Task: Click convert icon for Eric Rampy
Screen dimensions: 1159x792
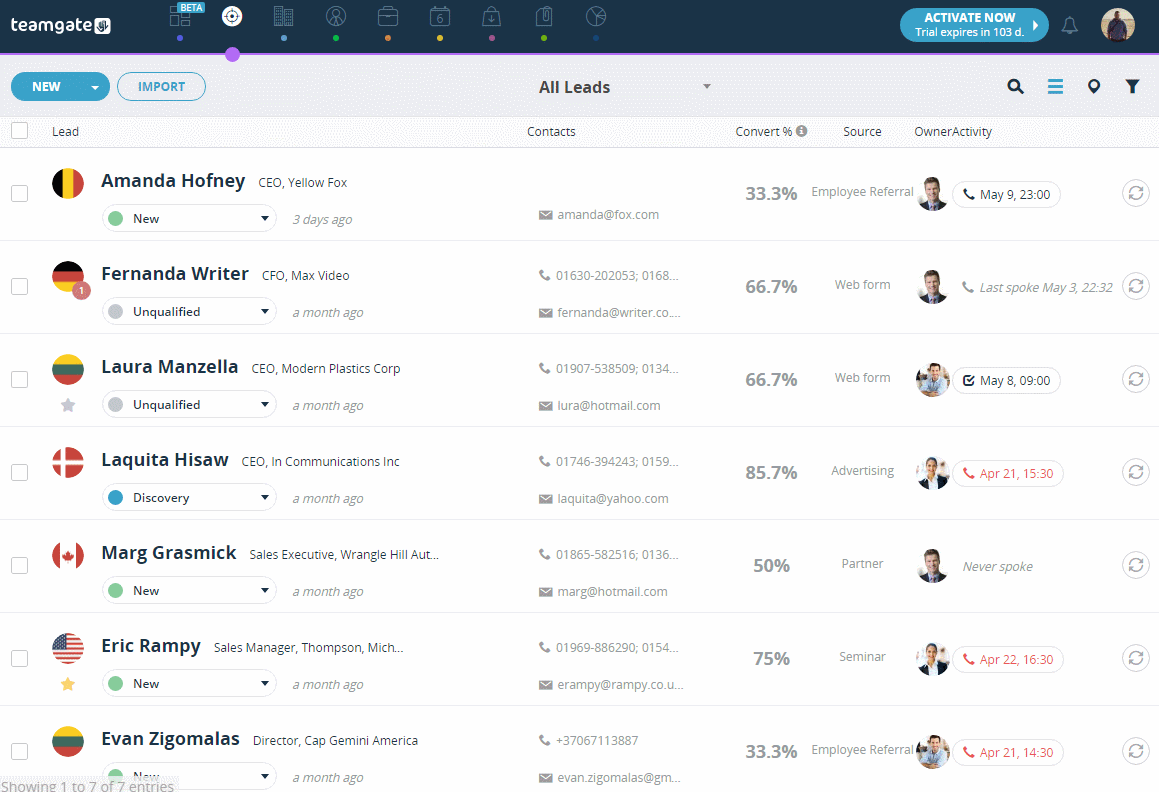Action: pos(1136,658)
